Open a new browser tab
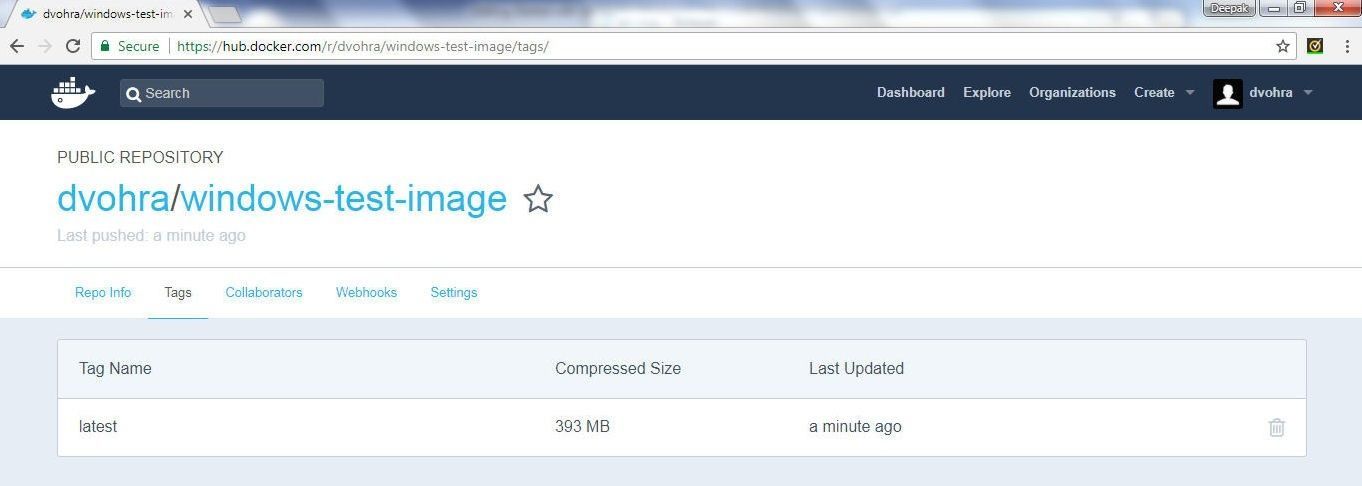 tap(224, 14)
